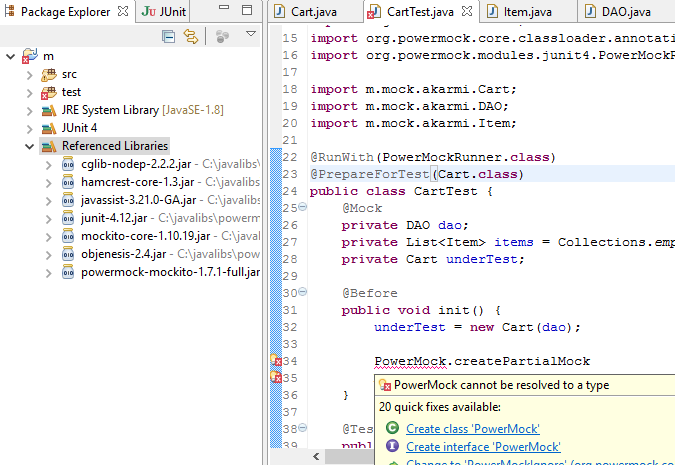The image size is (675, 465).
Task: Click the Referenced Libraries icon
Action: click(49, 146)
